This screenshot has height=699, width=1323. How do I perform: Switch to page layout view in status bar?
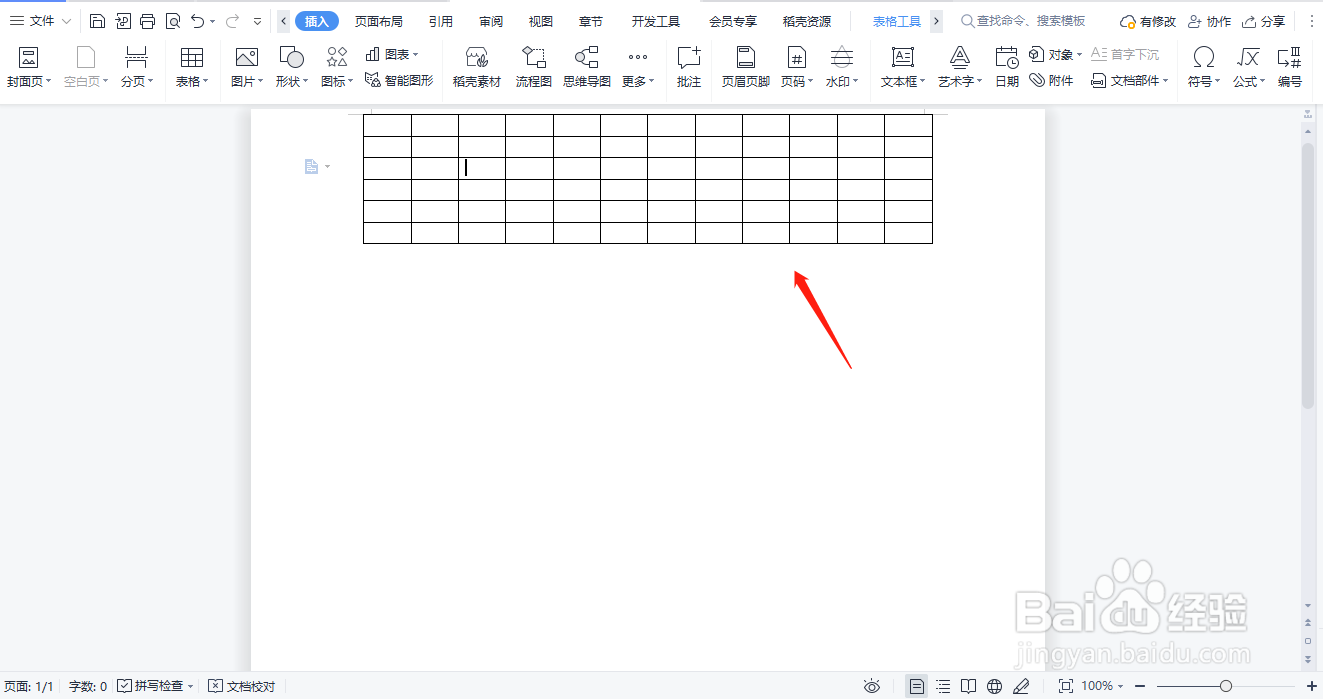click(916, 686)
